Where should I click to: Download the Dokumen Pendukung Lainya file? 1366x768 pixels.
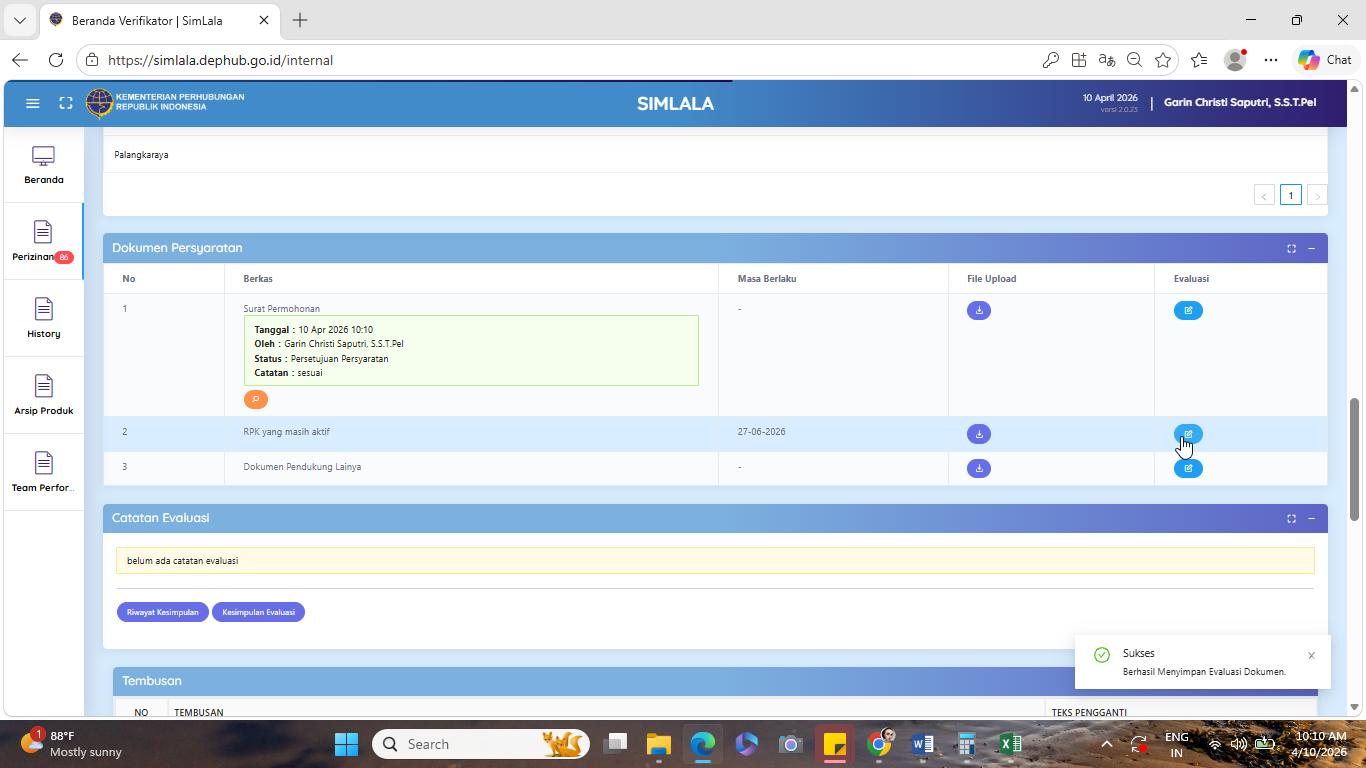point(979,468)
